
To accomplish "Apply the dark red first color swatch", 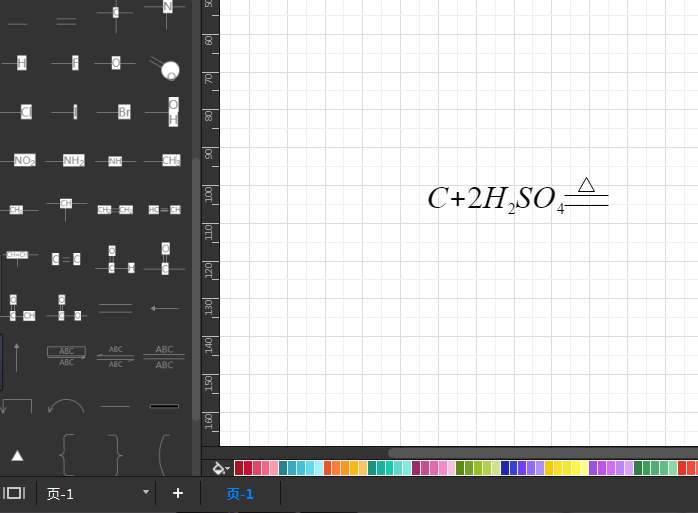I will point(239,468).
